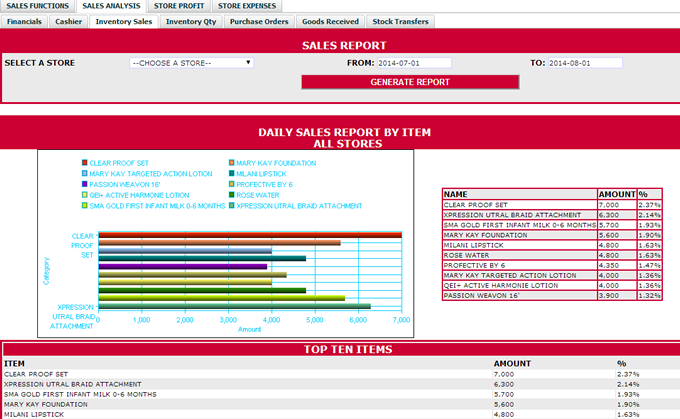
Task: Click CLEAR PROOF SET in summary table
Action: click(x=475, y=205)
